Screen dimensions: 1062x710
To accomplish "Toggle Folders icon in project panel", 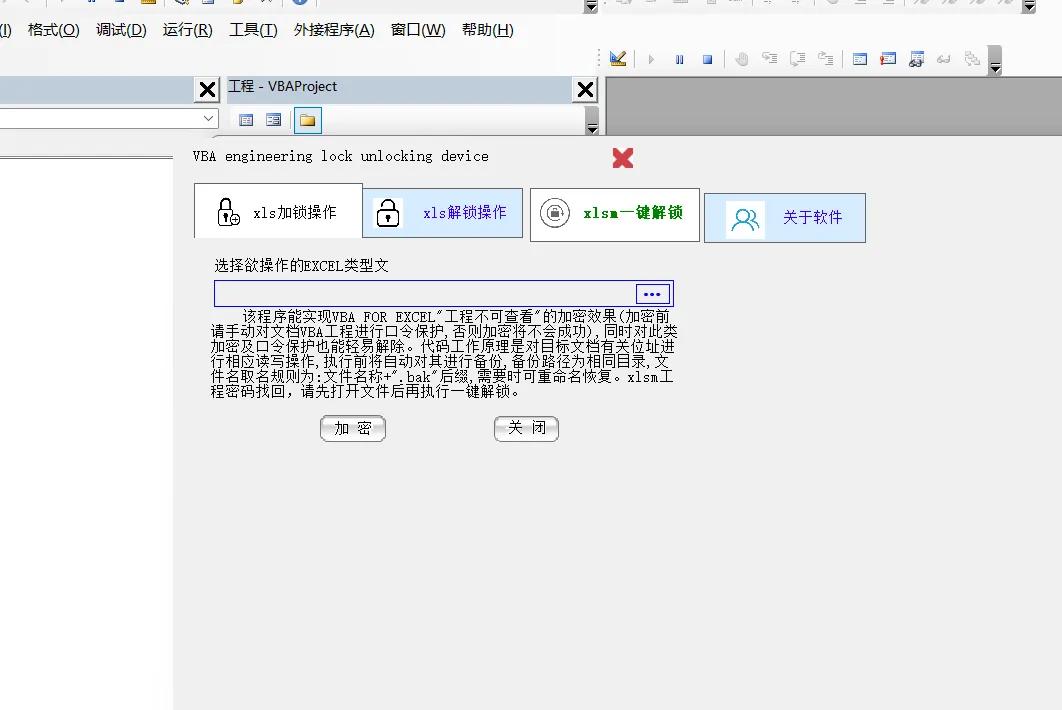I will pos(307,121).
